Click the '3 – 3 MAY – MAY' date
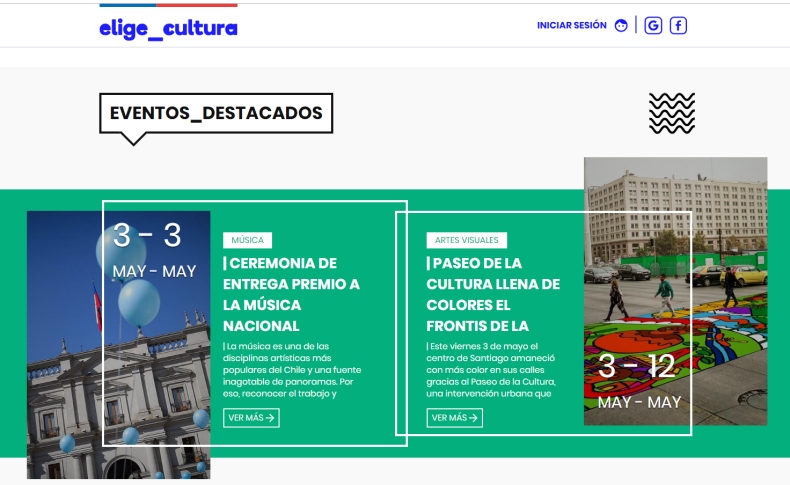 (154, 250)
